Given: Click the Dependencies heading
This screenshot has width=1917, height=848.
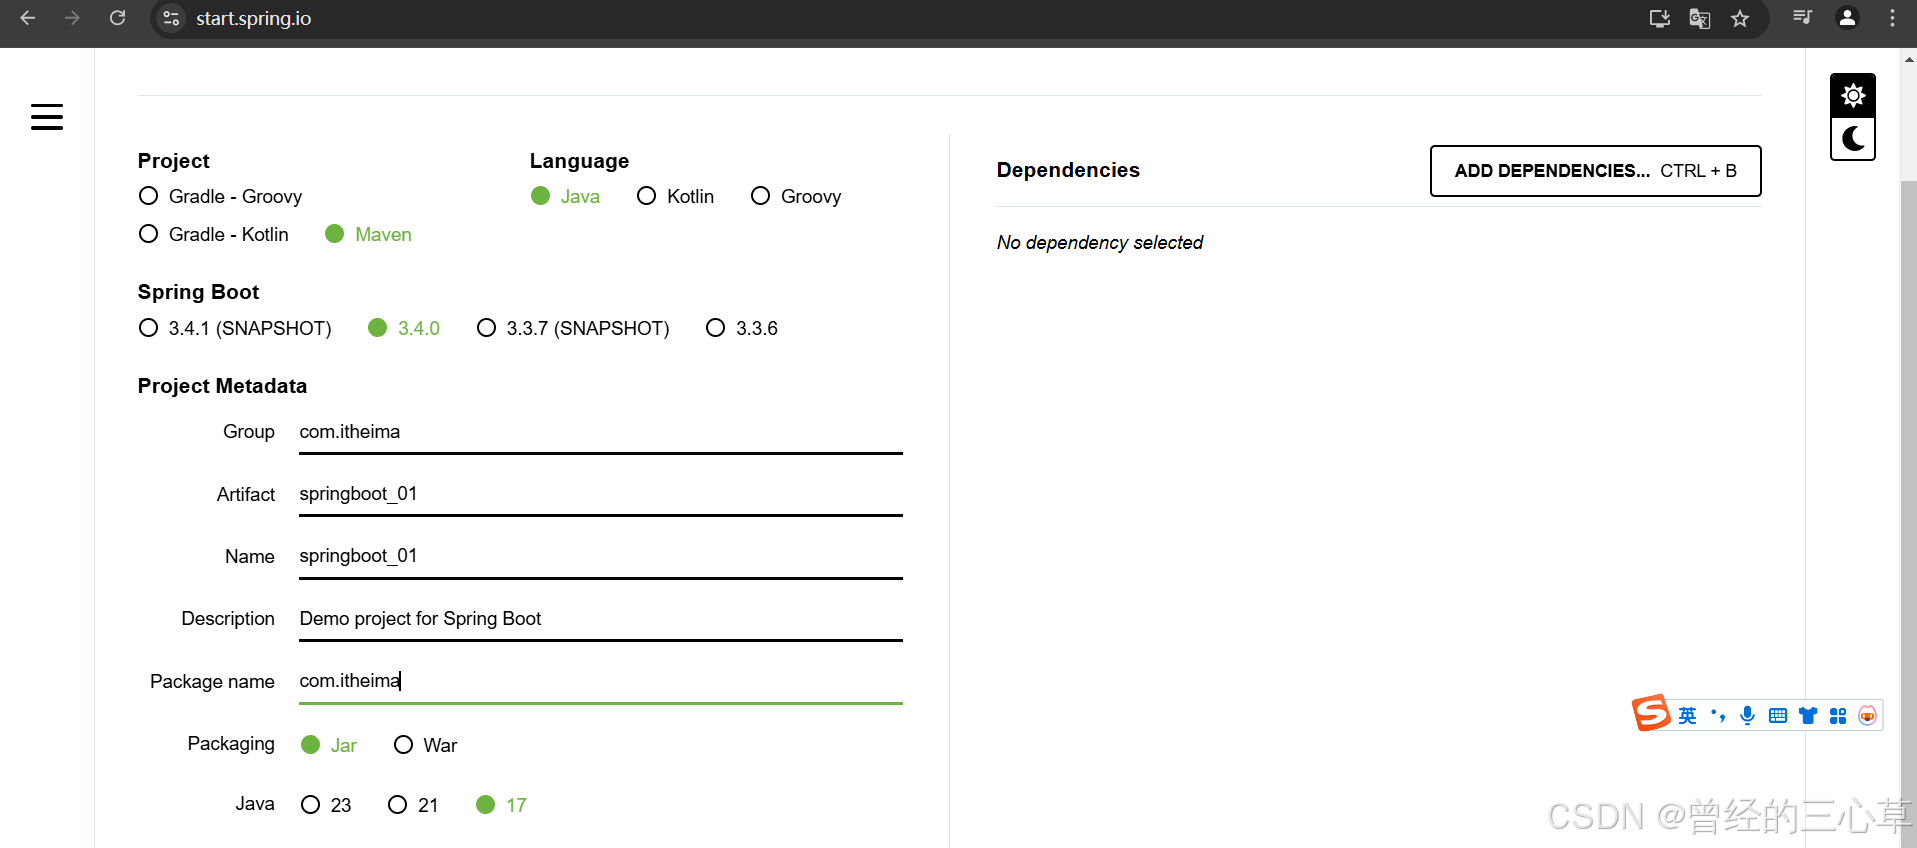Looking at the screenshot, I should point(1068,170).
